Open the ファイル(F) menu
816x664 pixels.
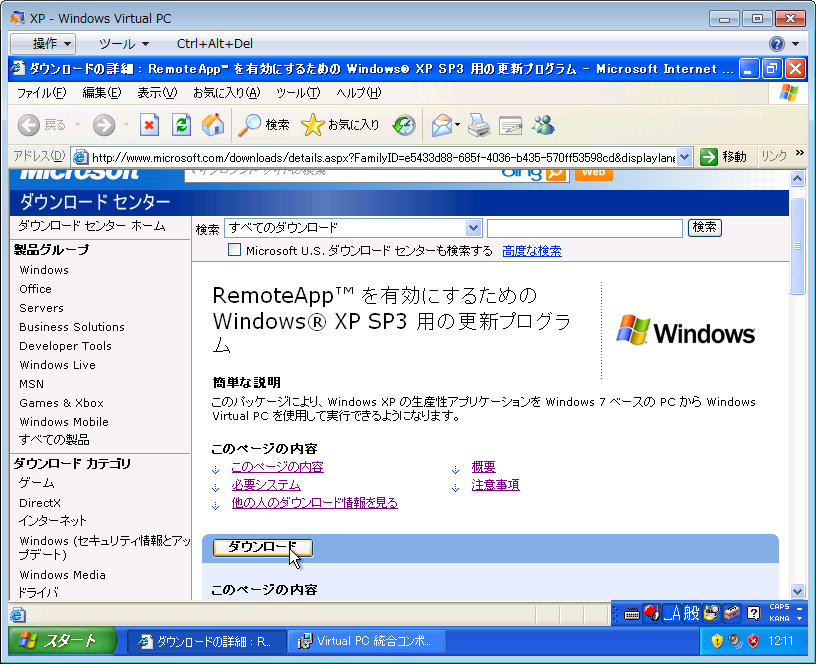(42, 93)
